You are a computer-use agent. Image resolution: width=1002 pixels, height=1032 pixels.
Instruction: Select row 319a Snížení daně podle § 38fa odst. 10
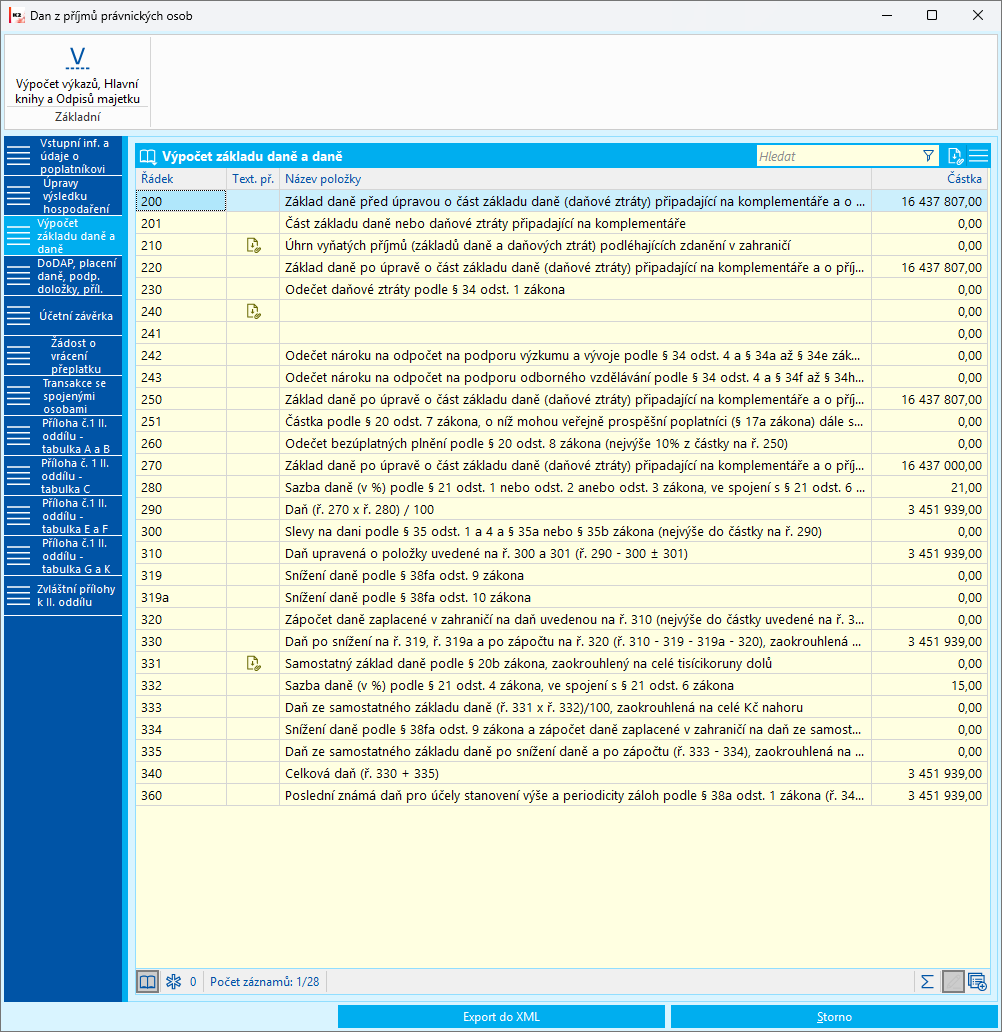pyautogui.click(x=562, y=598)
